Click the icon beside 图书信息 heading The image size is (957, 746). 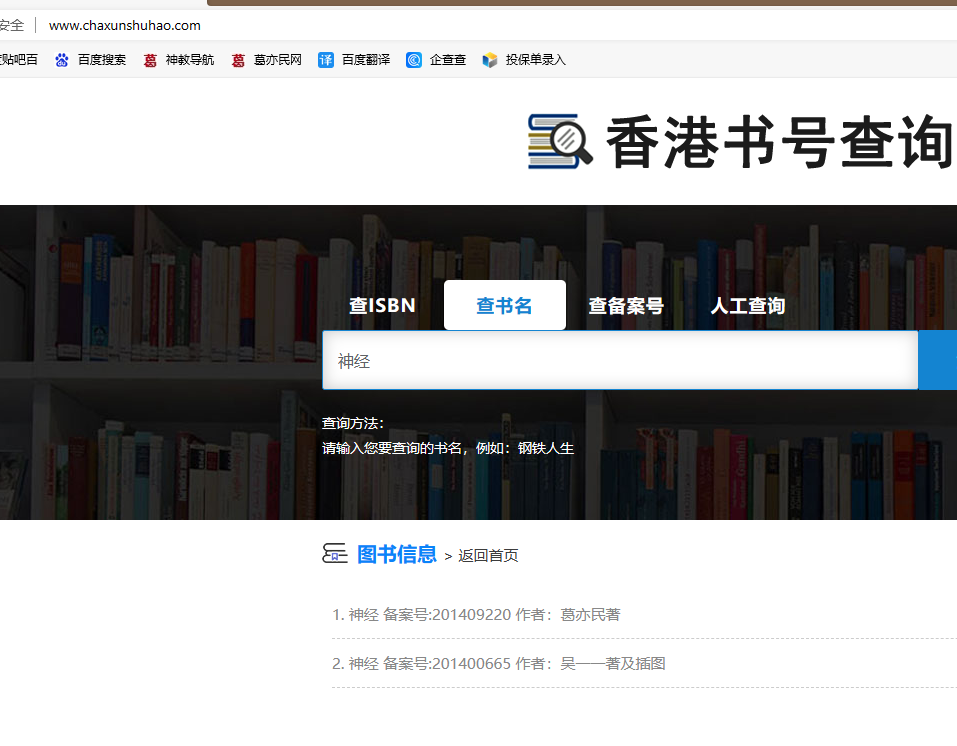(335, 554)
